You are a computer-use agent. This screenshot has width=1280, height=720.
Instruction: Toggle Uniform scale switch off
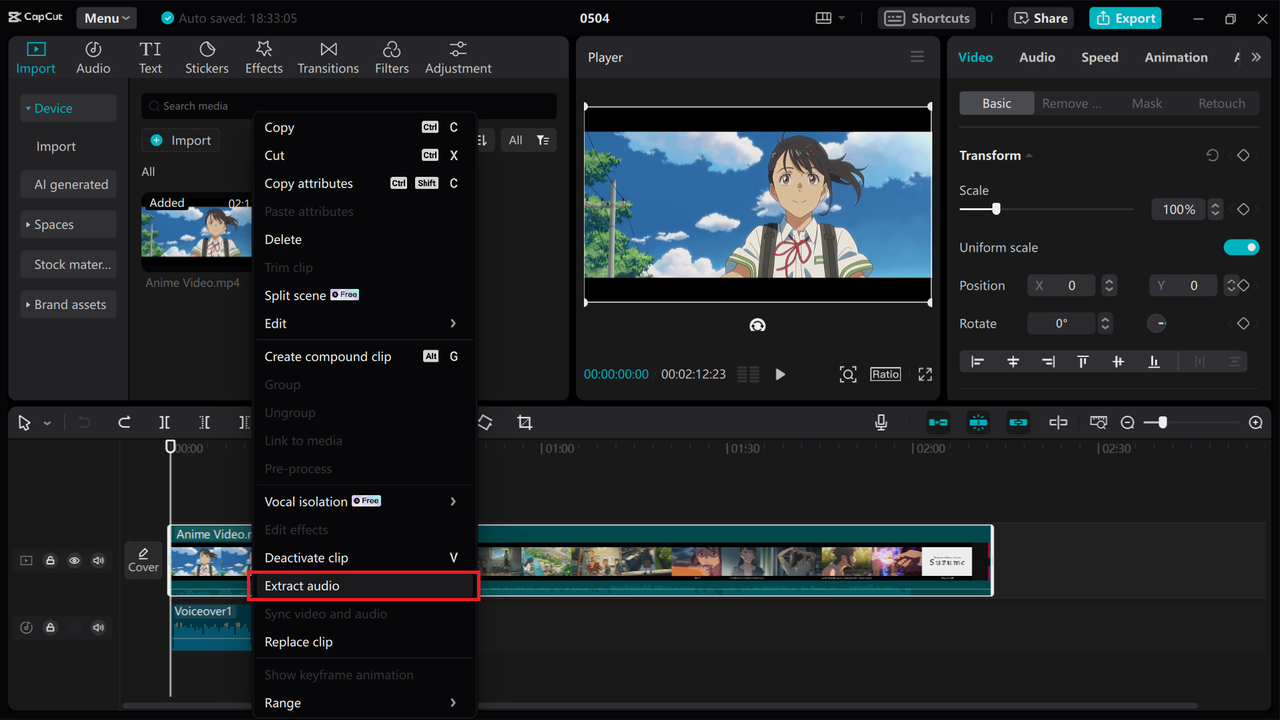click(1241, 247)
